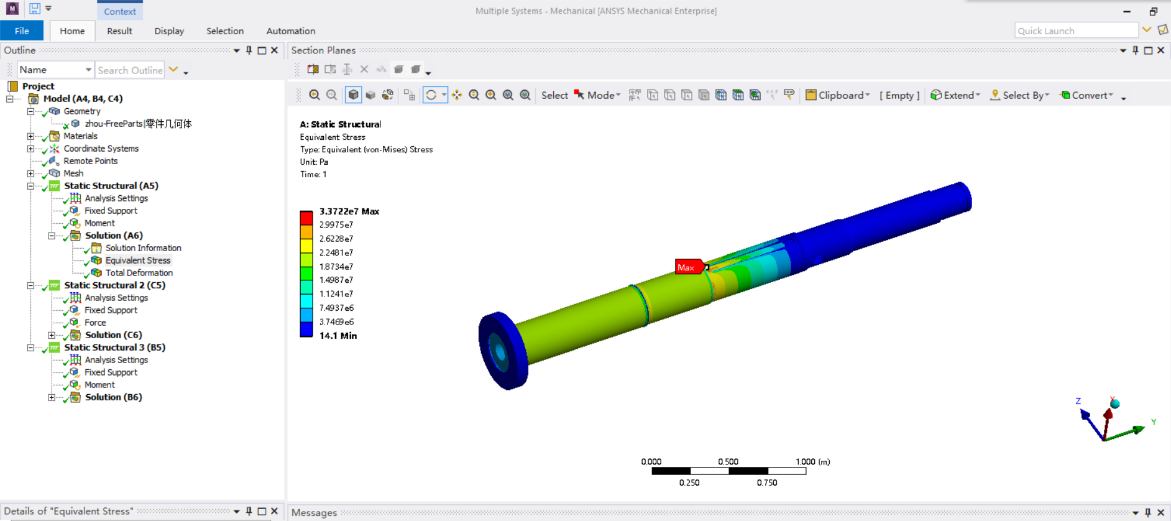Select the Force load under Static Structural 2
Image resolution: width=1171 pixels, height=521 pixels.
click(x=95, y=322)
